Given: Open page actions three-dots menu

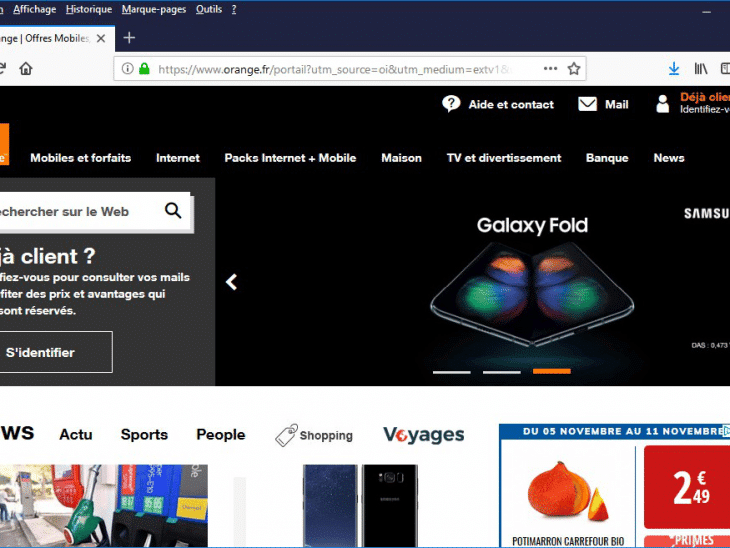Looking at the screenshot, I should (x=550, y=69).
